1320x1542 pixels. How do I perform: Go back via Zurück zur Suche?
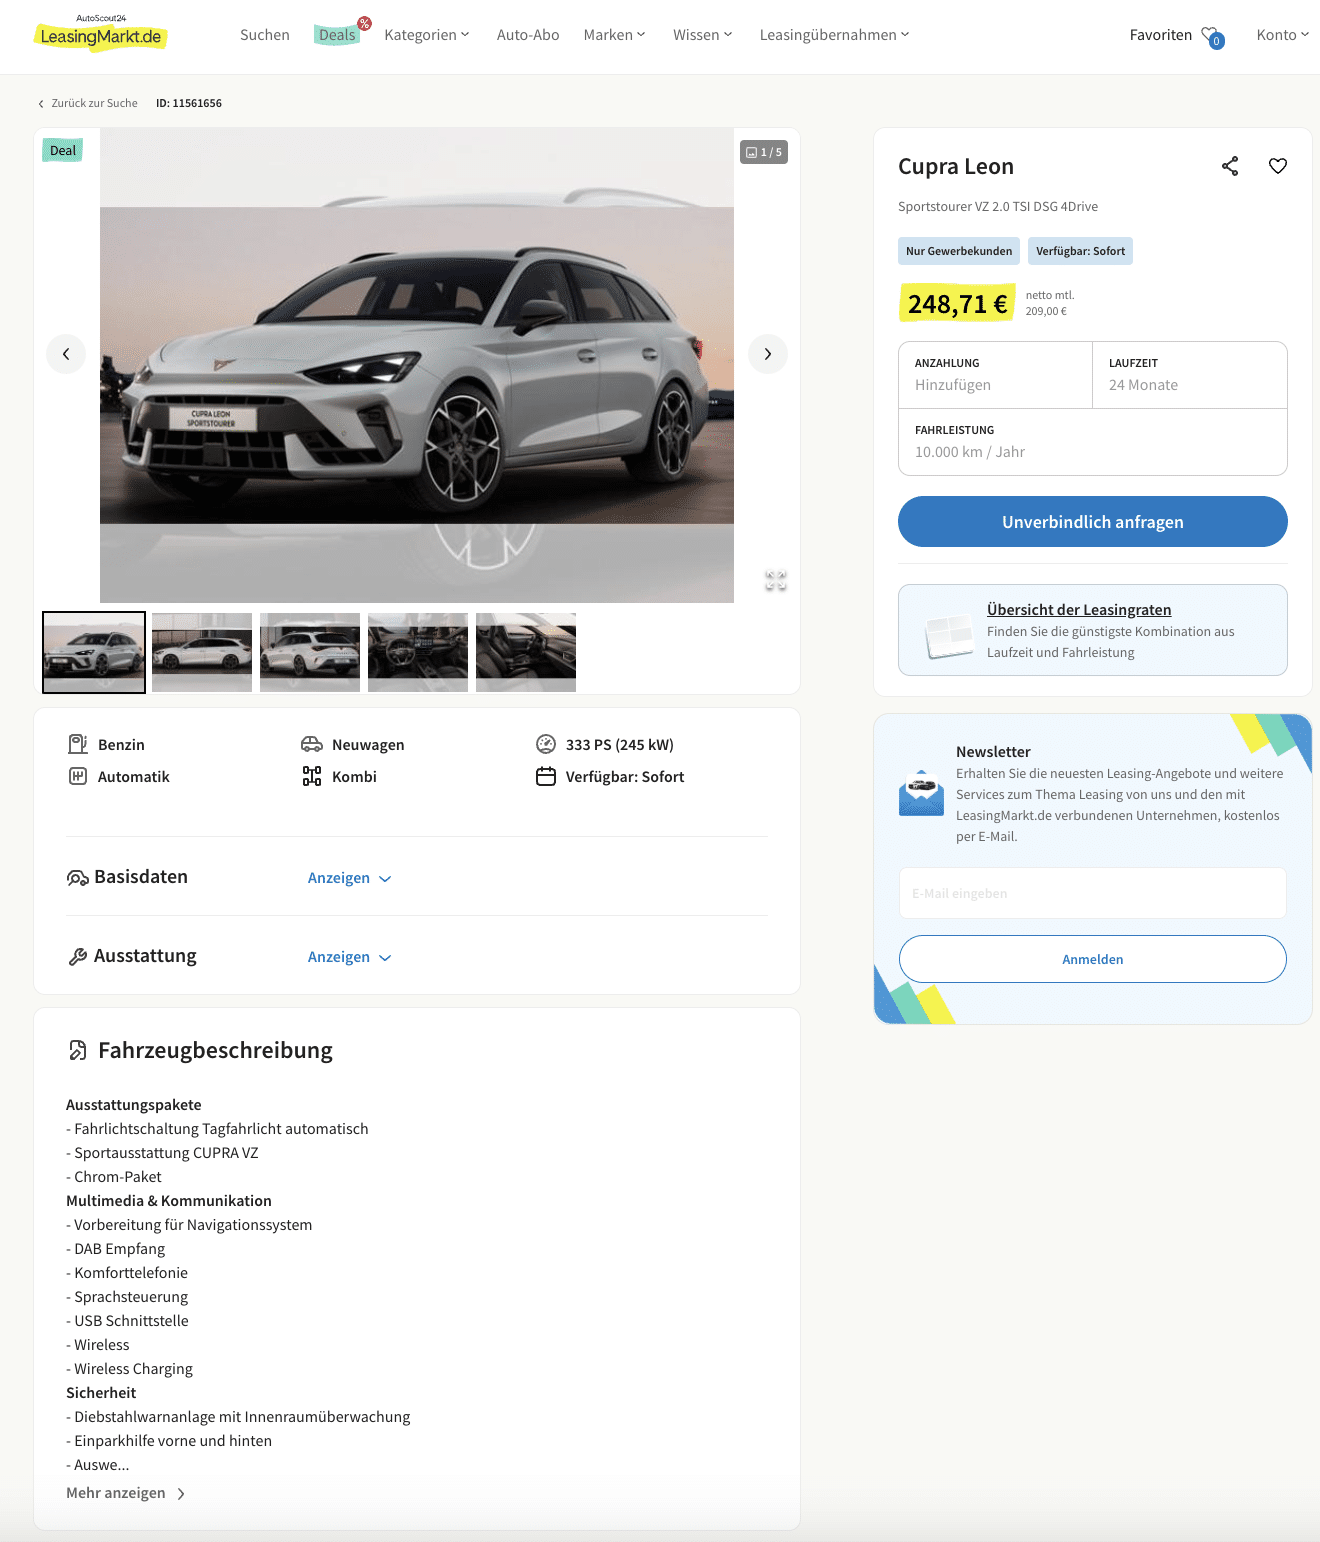pos(88,103)
